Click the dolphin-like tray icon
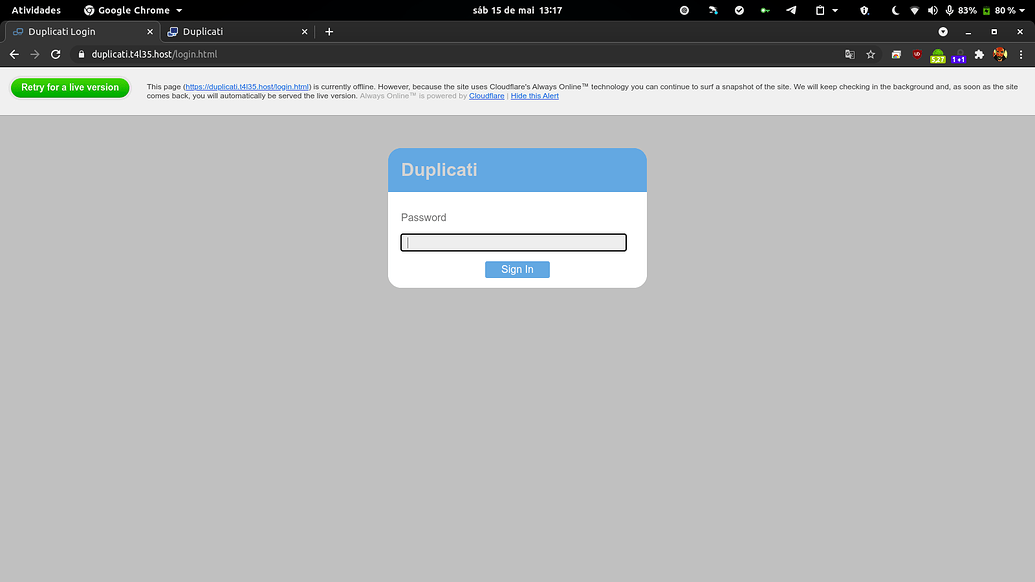Viewport: 1035px width, 582px height. [x=713, y=11]
